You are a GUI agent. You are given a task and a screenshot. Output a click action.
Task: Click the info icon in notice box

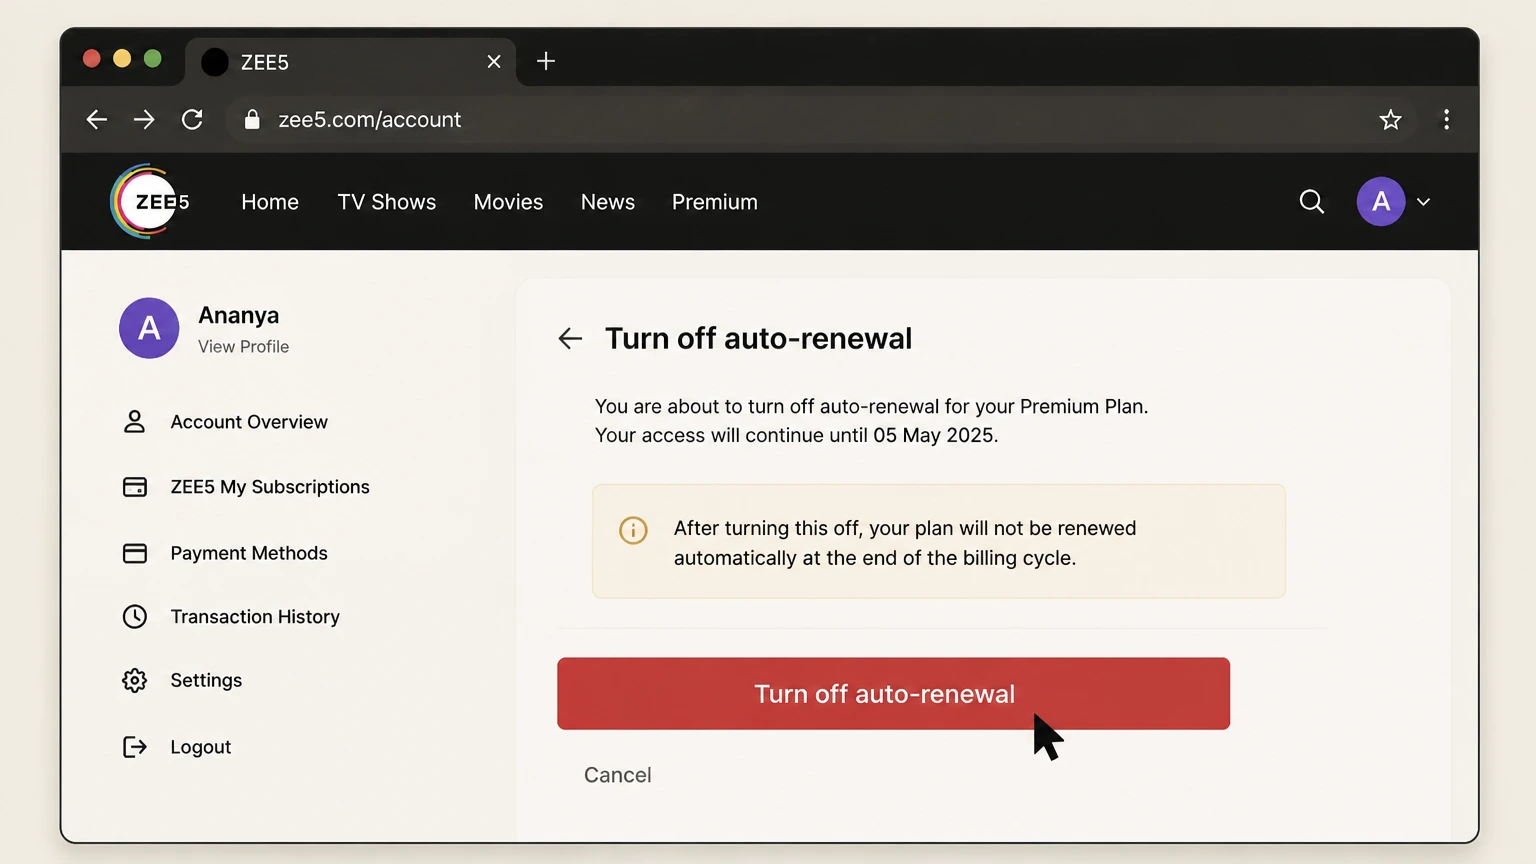[633, 530]
